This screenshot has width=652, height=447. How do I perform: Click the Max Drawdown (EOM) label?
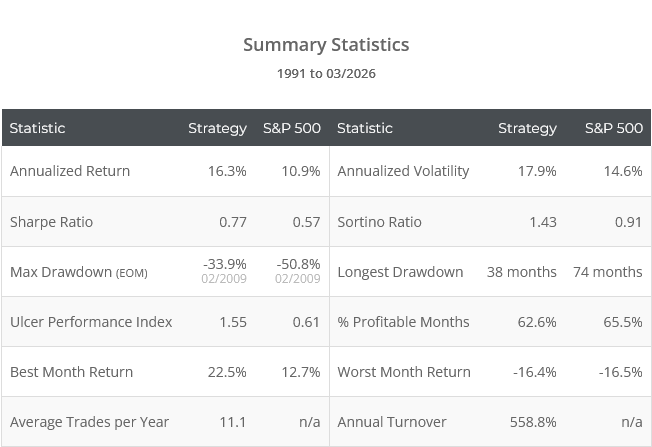[x=78, y=272]
